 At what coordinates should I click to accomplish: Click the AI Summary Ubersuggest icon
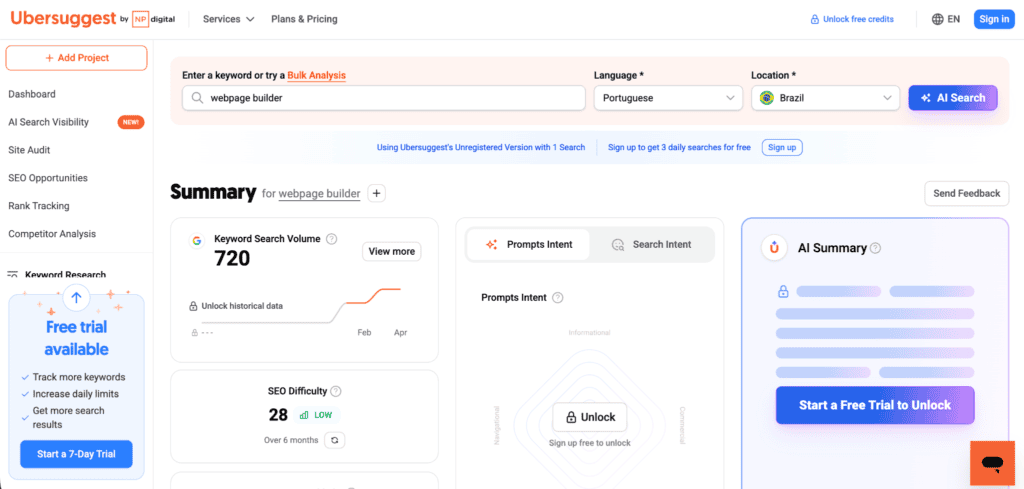coord(774,248)
